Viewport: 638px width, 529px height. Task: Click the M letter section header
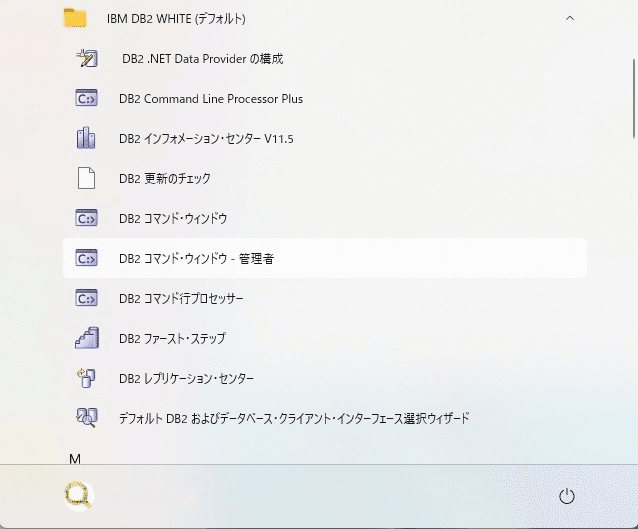coord(75,459)
